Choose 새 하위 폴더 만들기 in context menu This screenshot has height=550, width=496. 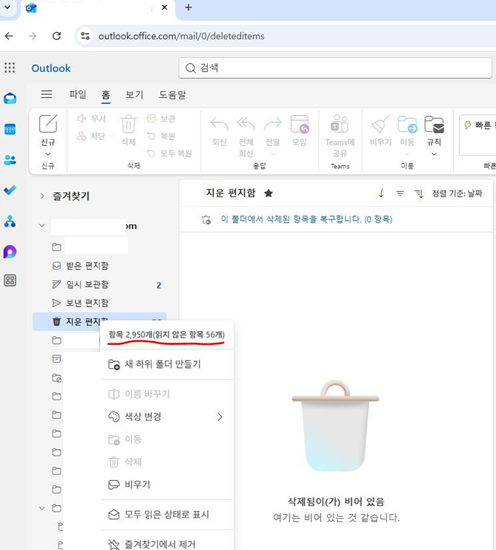pos(167,364)
